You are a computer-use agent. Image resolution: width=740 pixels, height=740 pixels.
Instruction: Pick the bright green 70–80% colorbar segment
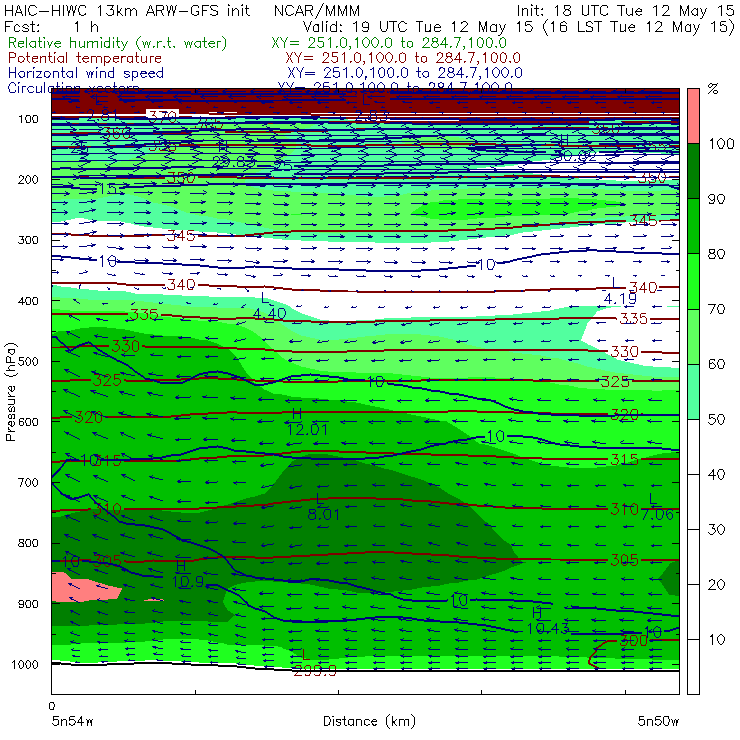click(x=693, y=281)
